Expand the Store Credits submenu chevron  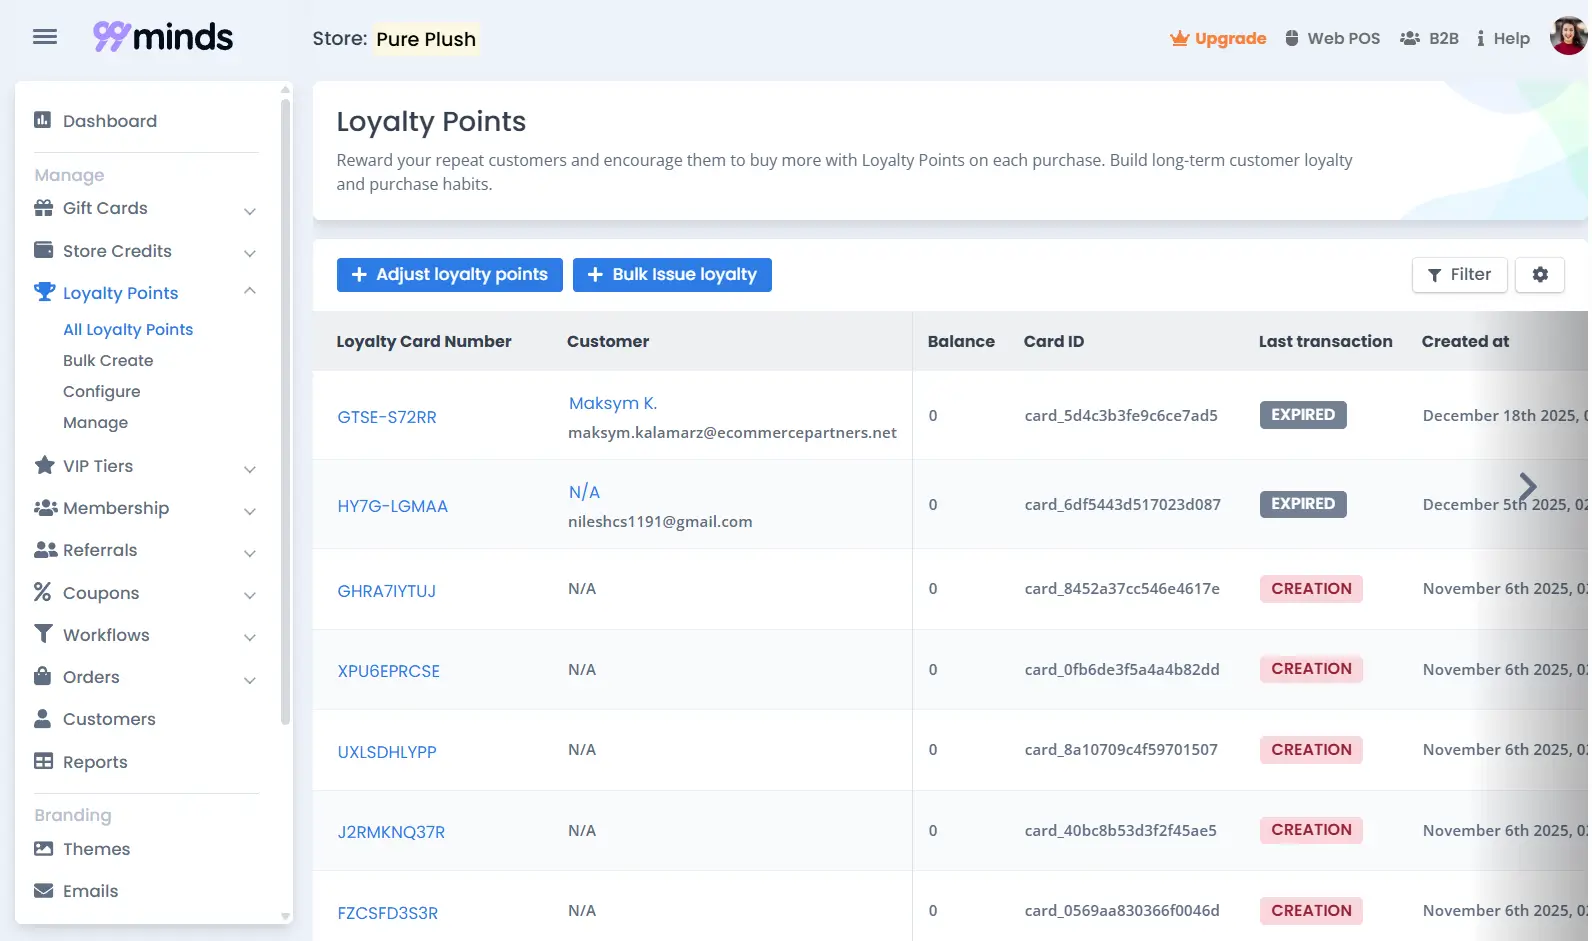[x=250, y=253]
